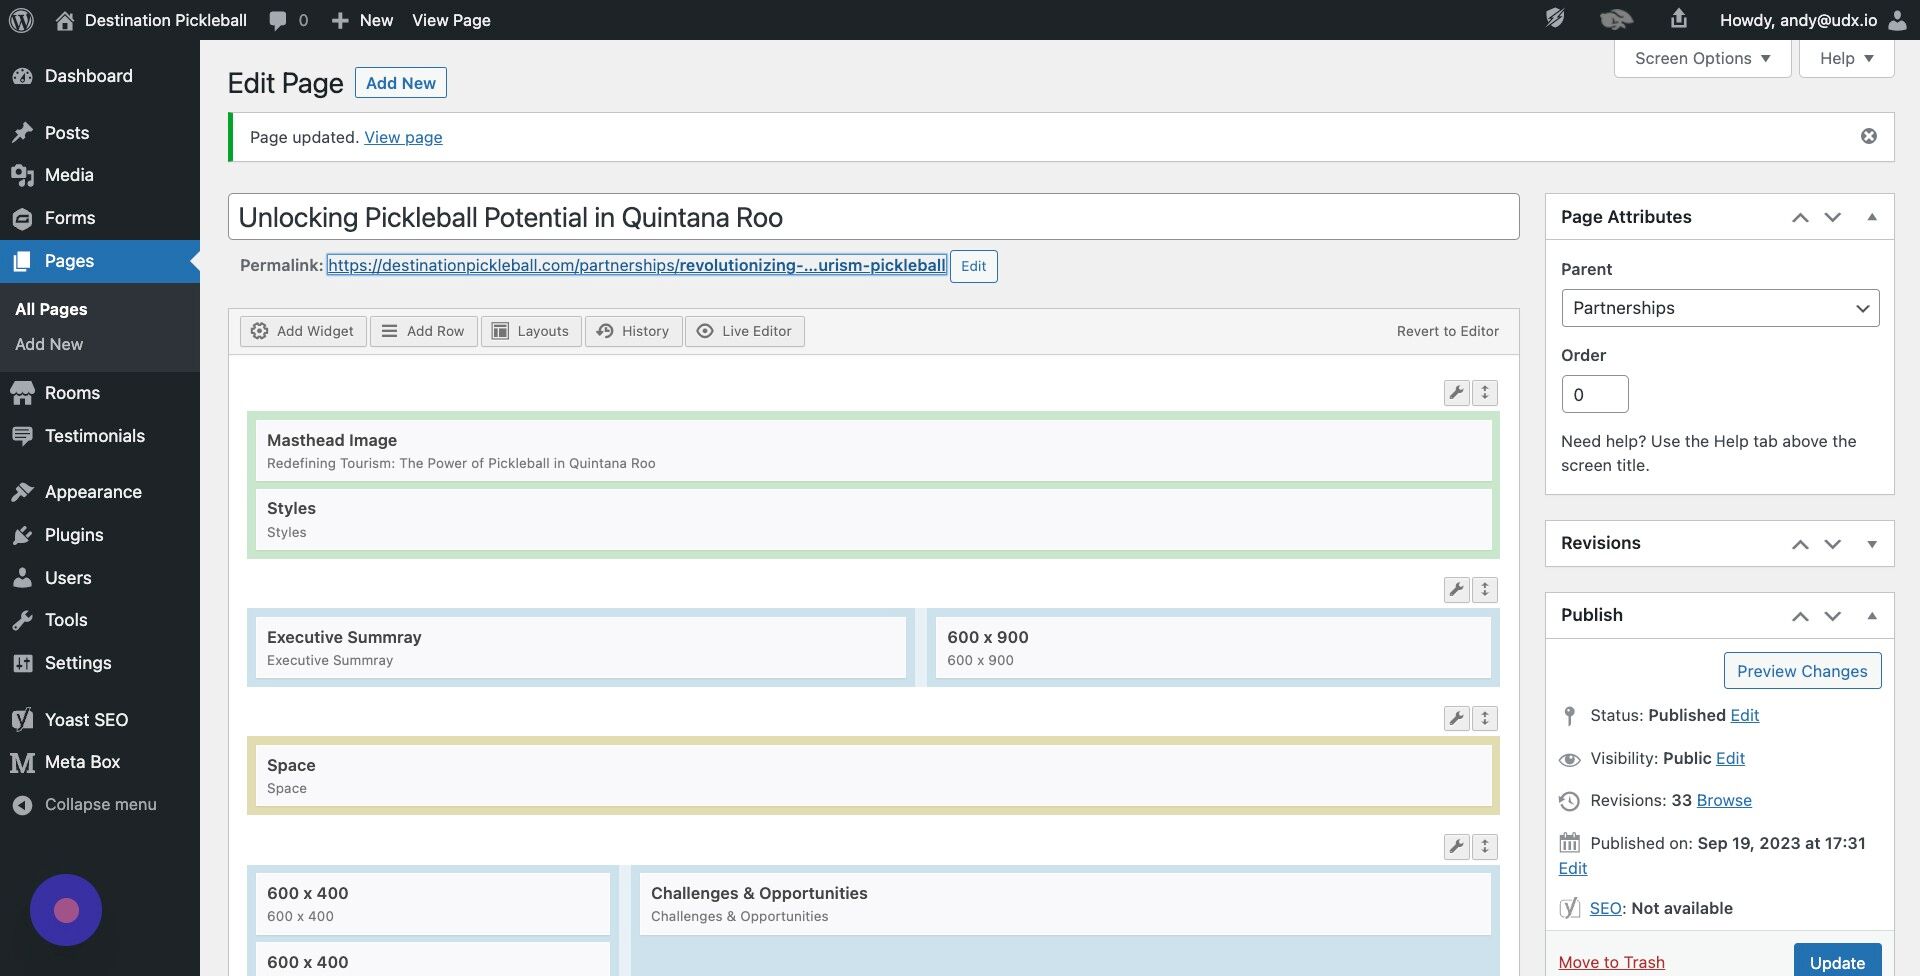The image size is (1920, 976).
Task: Move Revisions panel down
Action: [x=1832, y=544]
